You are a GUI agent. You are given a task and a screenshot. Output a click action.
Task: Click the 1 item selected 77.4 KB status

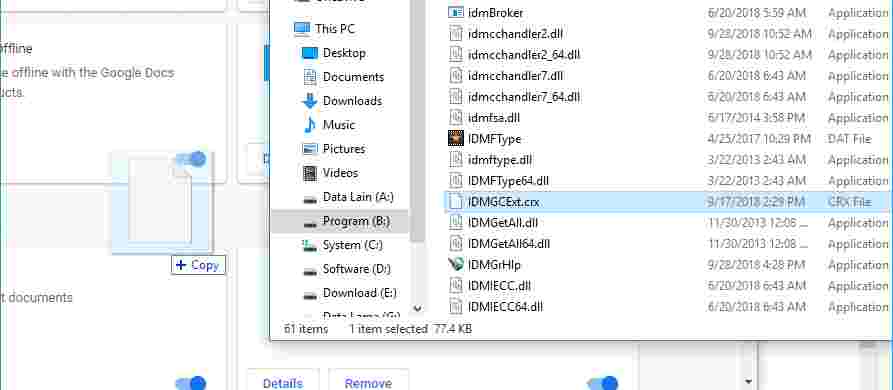click(411, 329)
